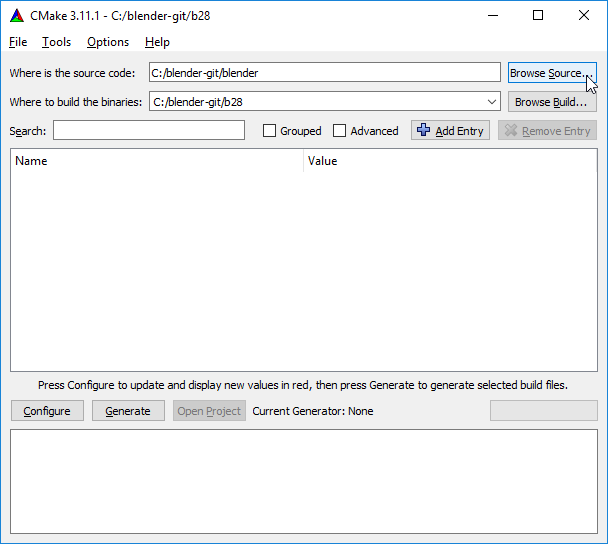This screenshot has width=608, height=544.
Task: Click the Name column header
Action: point(157,161)
